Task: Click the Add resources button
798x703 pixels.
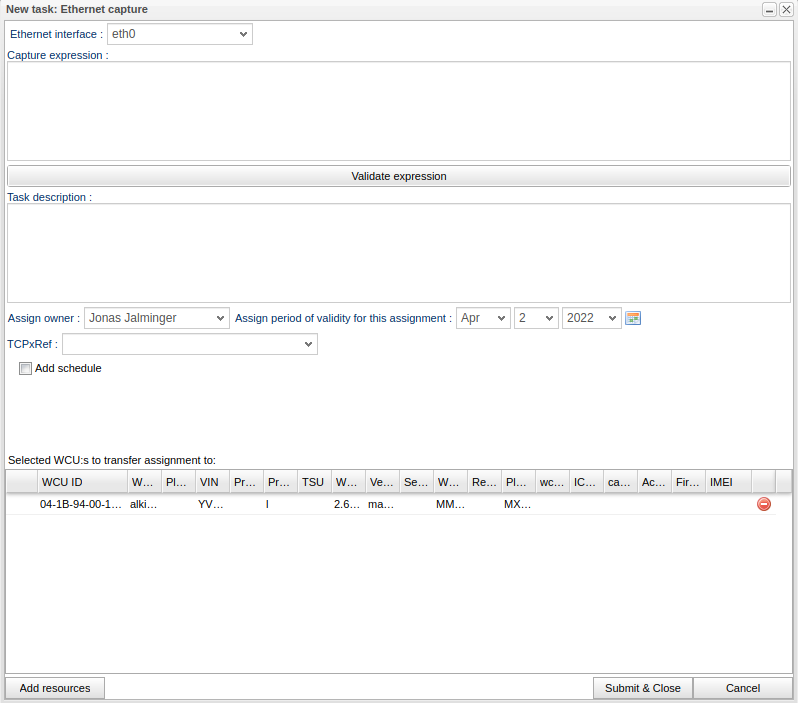Action: coord(55,688)
